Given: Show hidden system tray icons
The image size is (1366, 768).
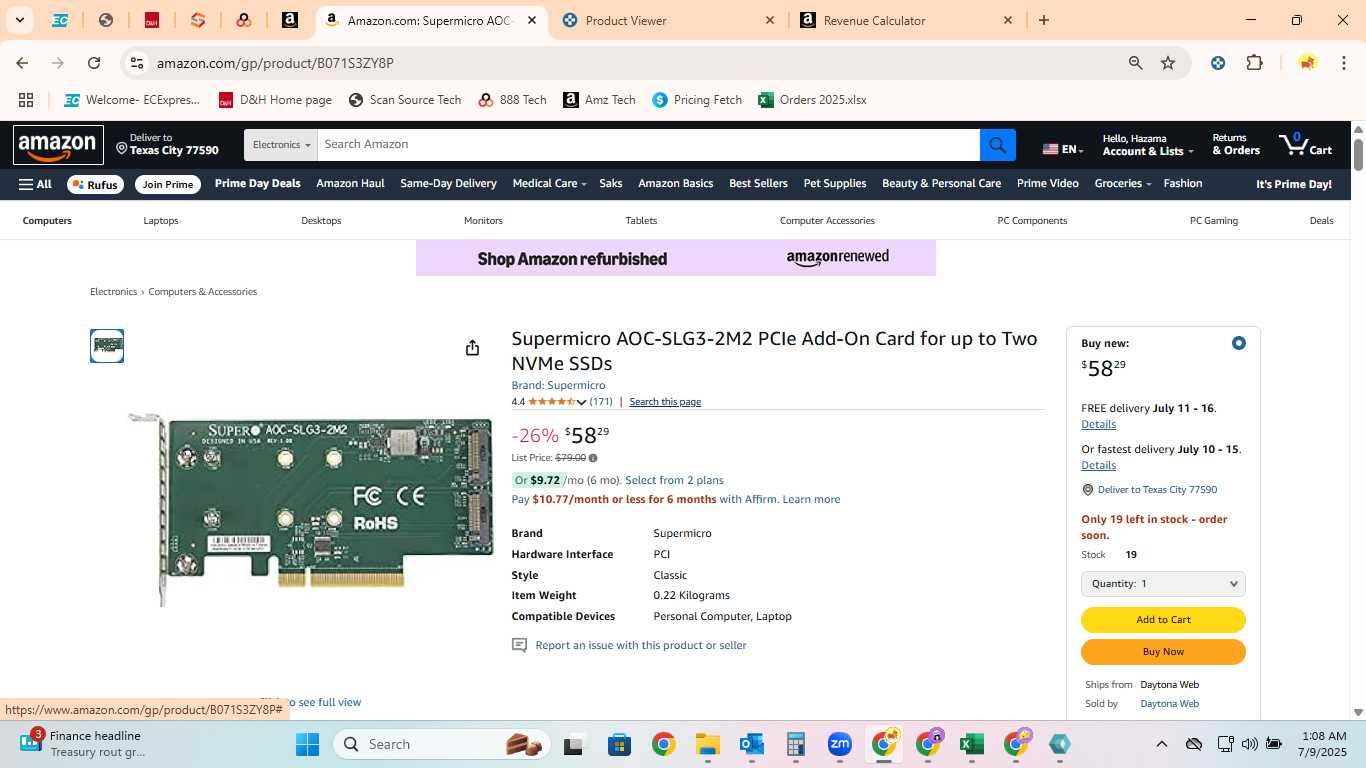Looking at the screenshot, I should 1161,744.
